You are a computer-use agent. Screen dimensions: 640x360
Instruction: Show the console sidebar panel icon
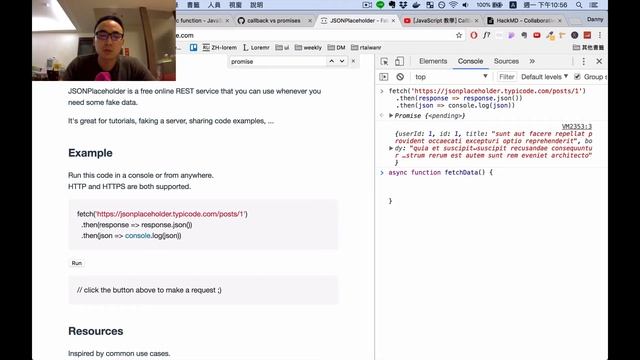pos(384,77)
